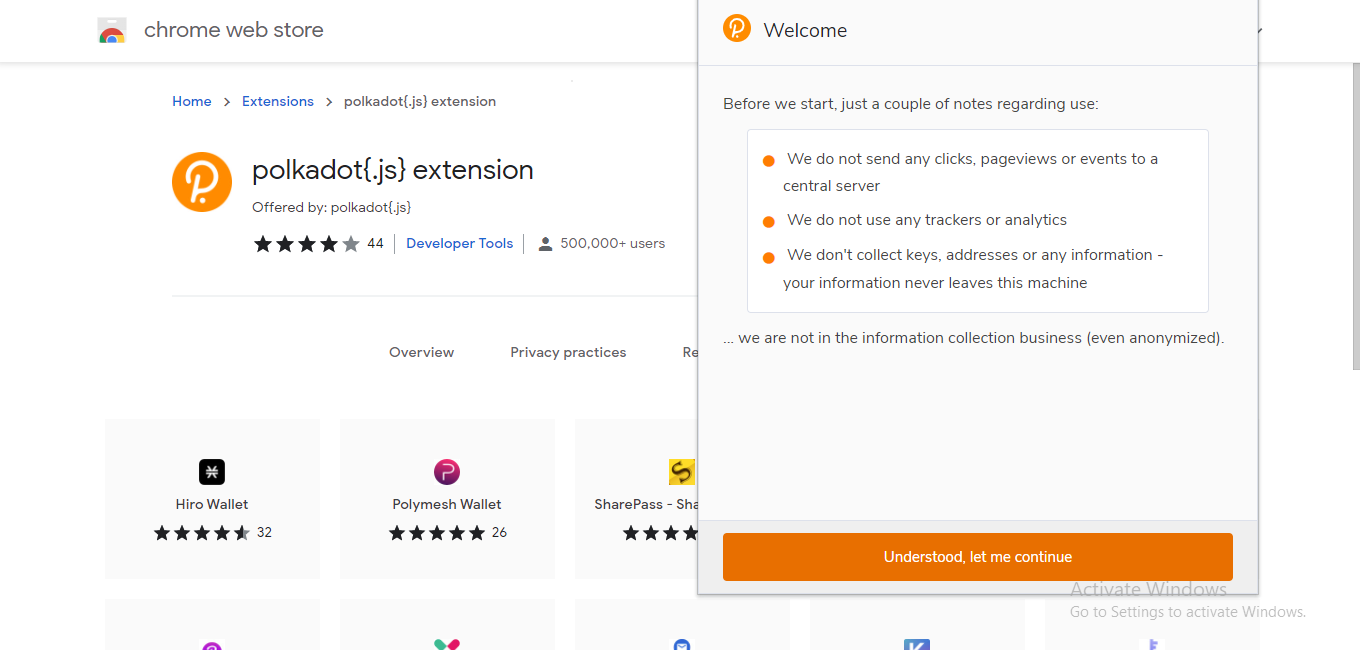The width and height of the screenshot is (1360, 650).
Task: Click the 'do not send any clicks' note
Action: coord(971,172)
